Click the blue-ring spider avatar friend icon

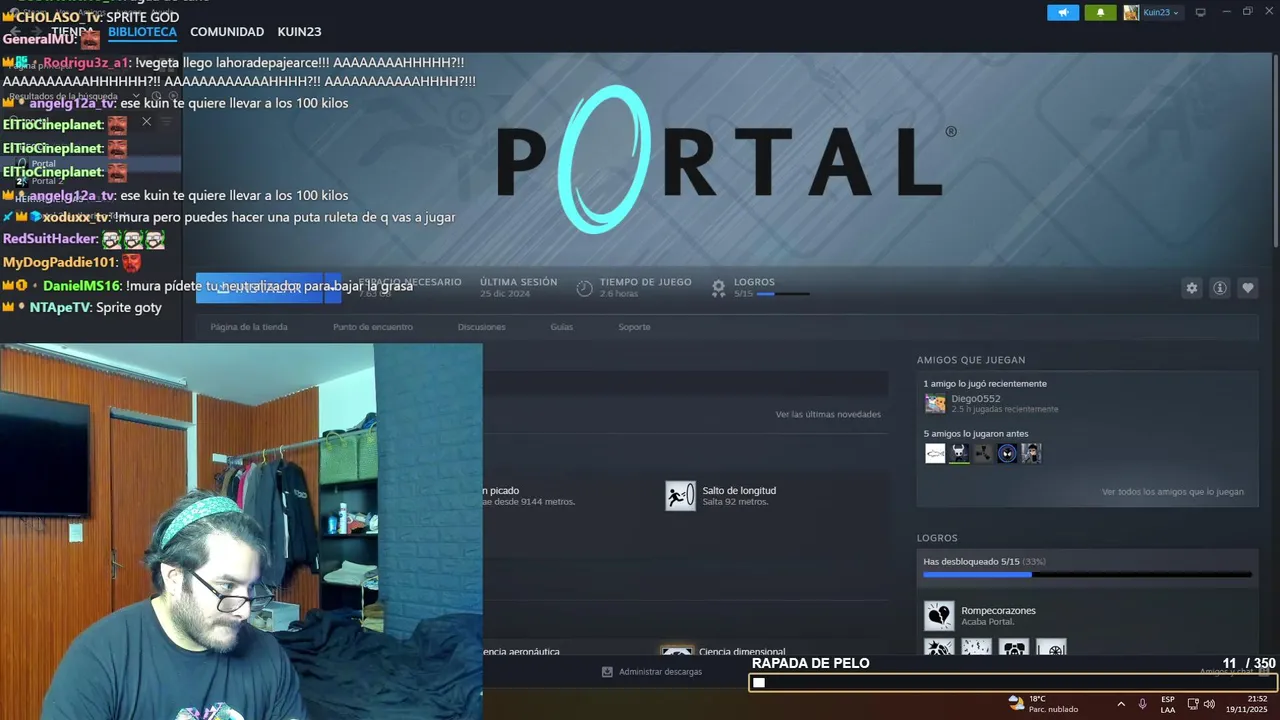pos(1007,453)
